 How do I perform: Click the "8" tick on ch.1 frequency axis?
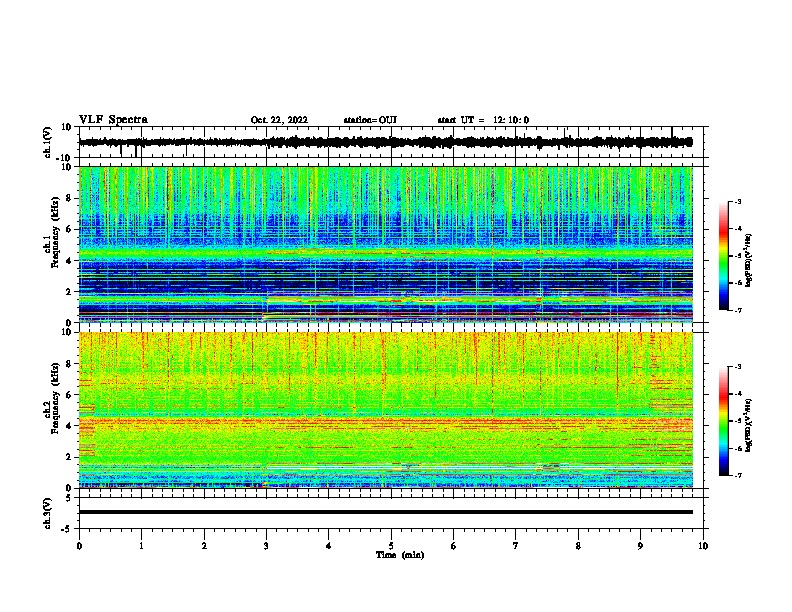coord(70,198)
